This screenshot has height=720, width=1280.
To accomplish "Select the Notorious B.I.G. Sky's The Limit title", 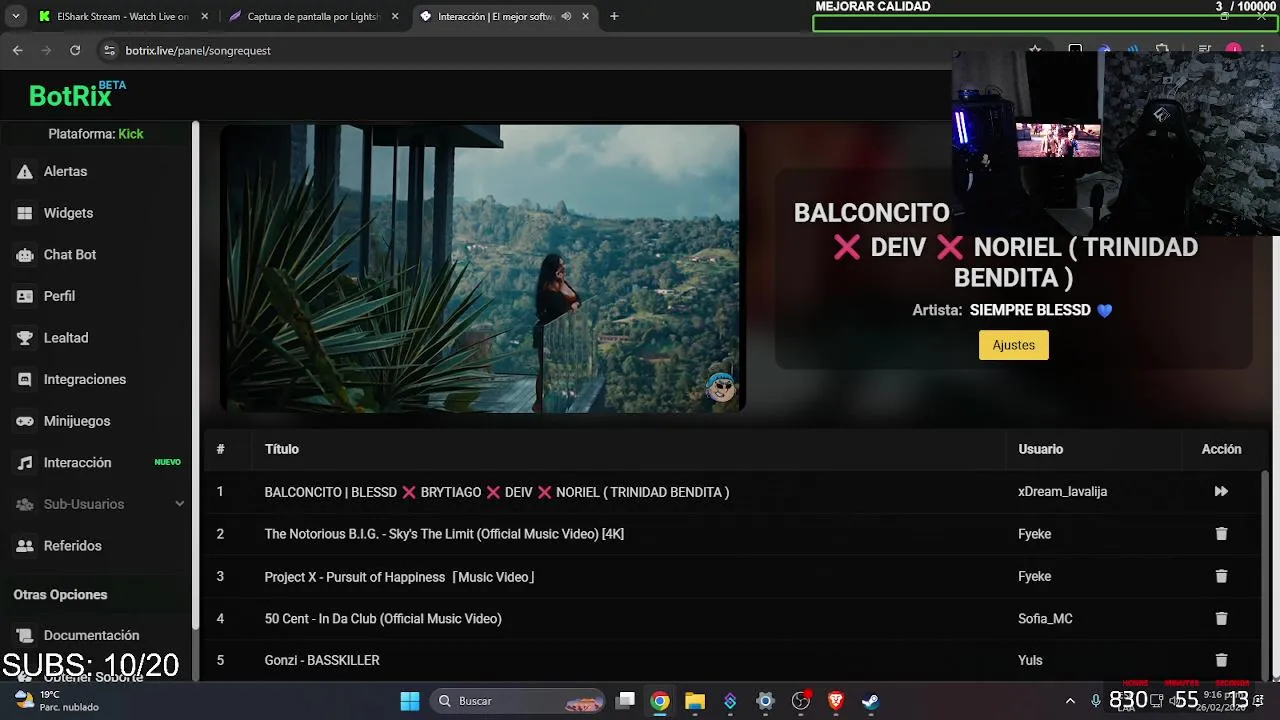I will pos(444,534).
